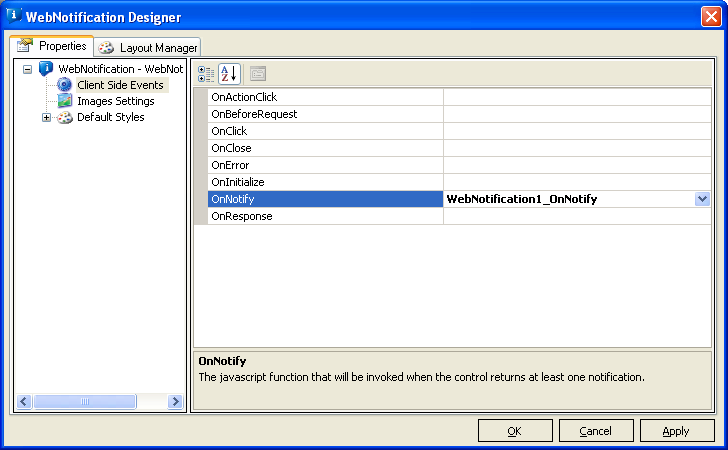Switch to the Properties tab

tap(52, 46)
